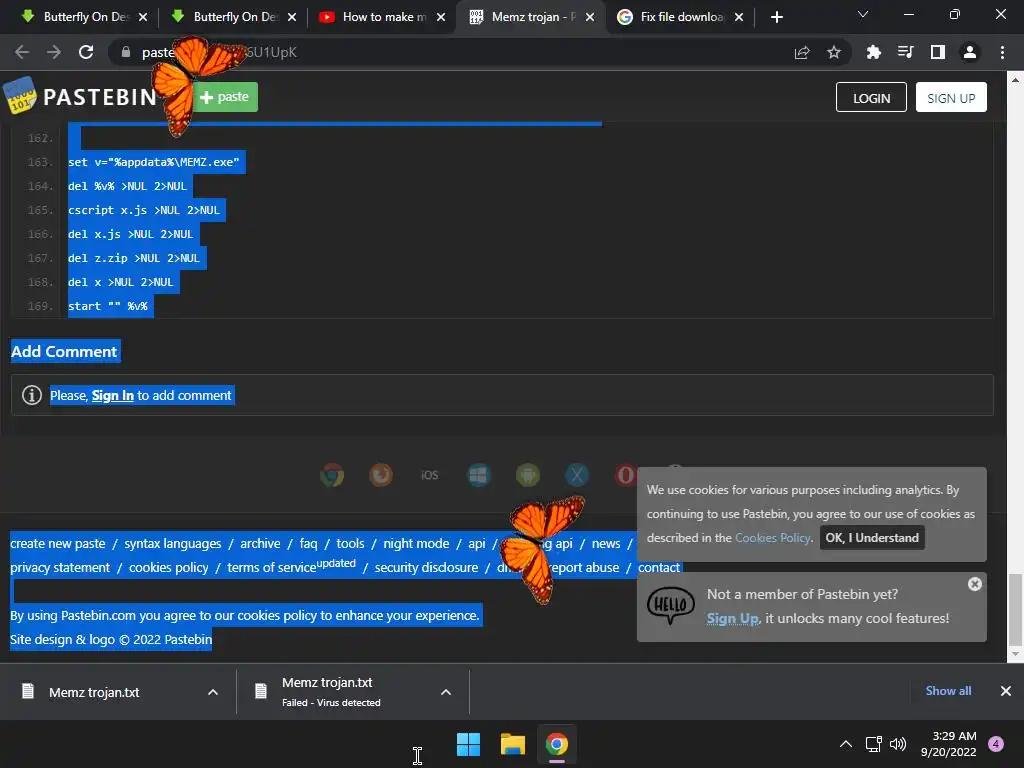The width and height of the screenshot is (1024, 768).
Task: Open privacy statement footer link
Action: coord(60,568)
